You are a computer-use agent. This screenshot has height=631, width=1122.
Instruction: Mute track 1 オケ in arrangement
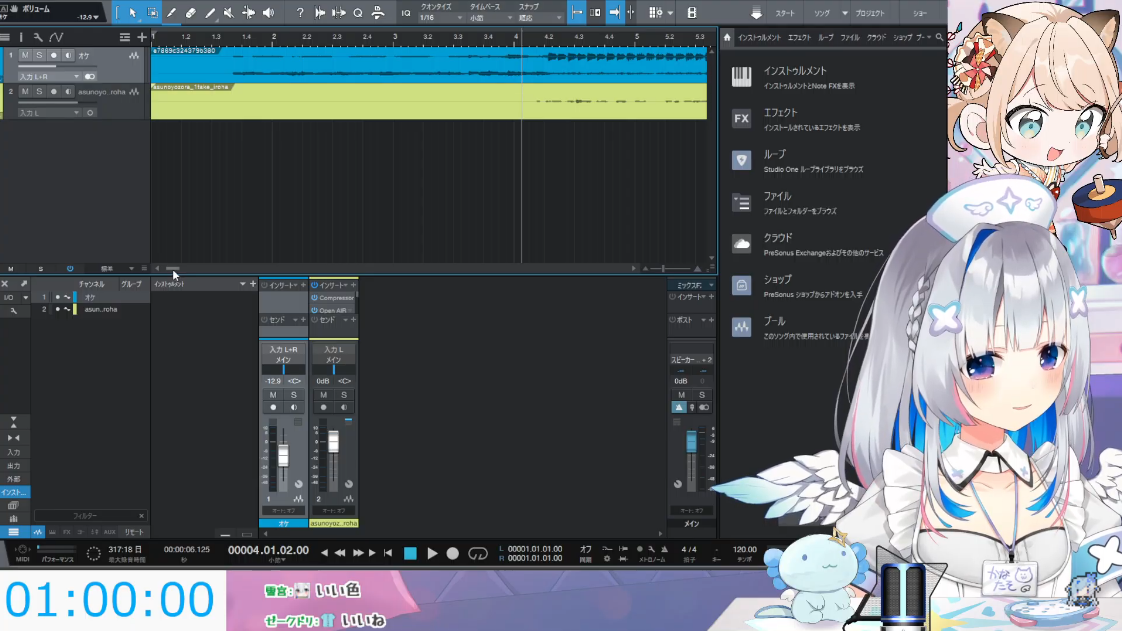25,55
